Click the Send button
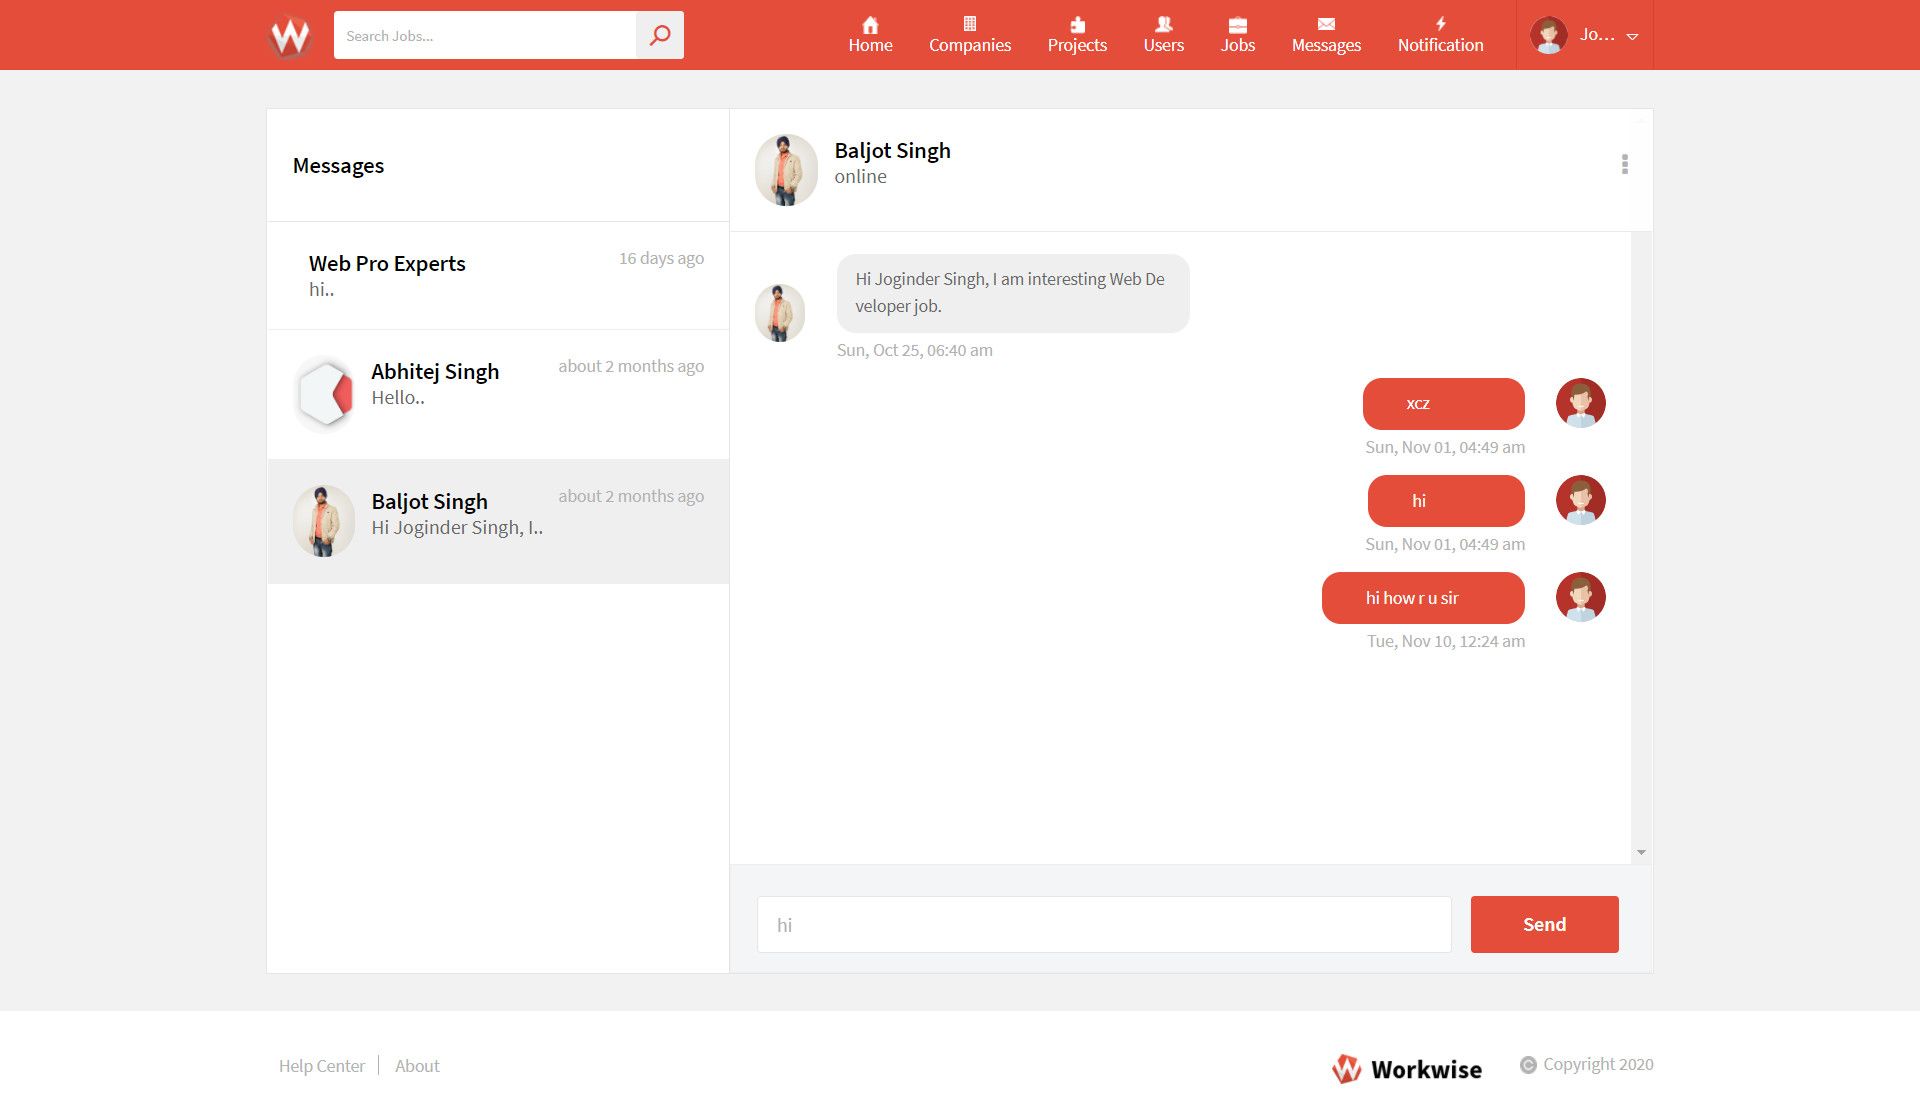 [1544, 924]
